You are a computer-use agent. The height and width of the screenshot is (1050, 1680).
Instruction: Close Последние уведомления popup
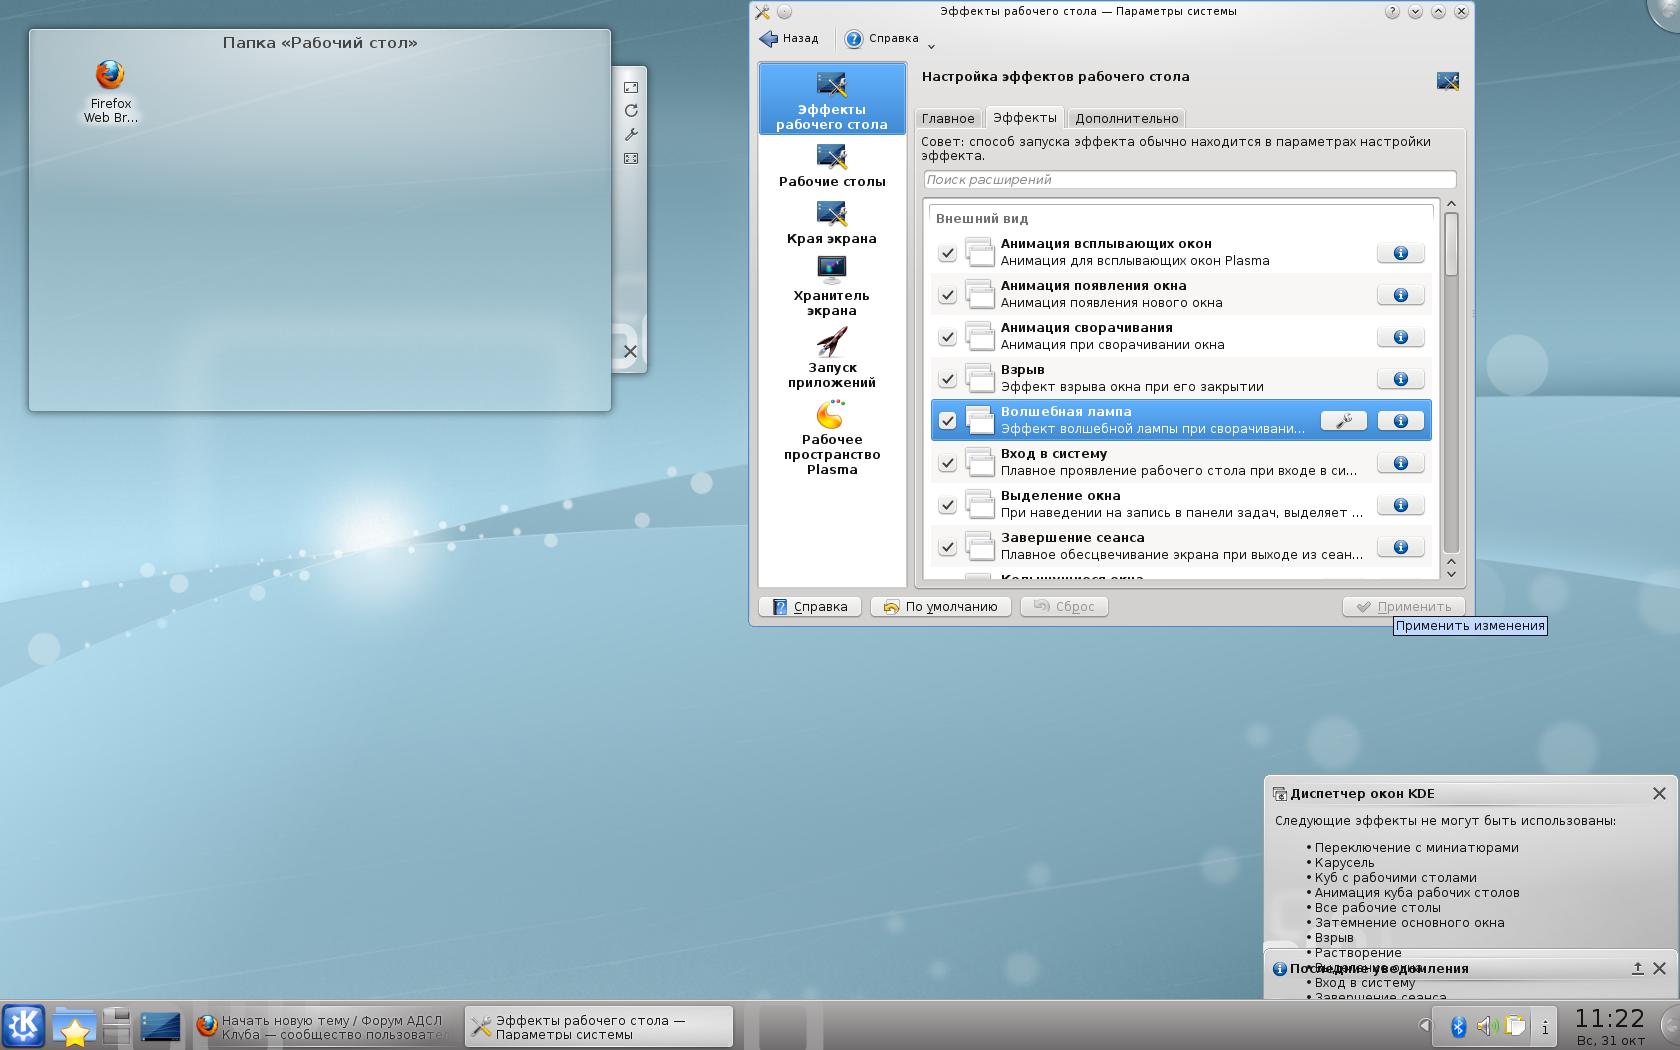[x=1659, y=968]
